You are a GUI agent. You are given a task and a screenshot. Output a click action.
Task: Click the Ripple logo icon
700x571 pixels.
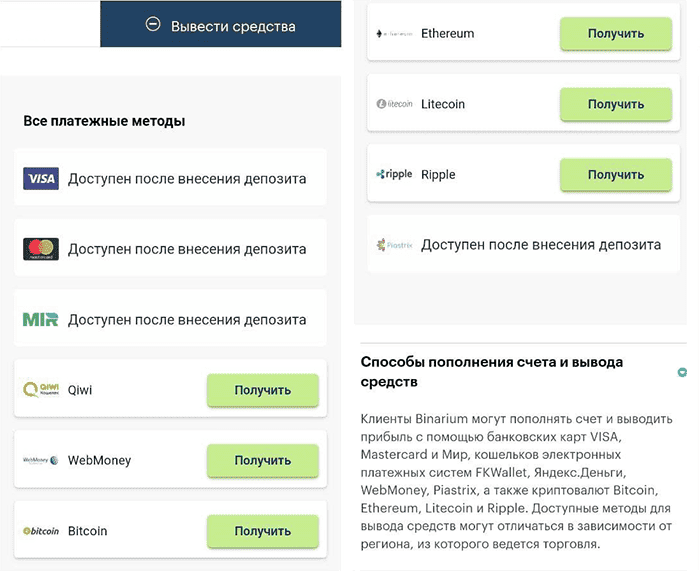394,174
